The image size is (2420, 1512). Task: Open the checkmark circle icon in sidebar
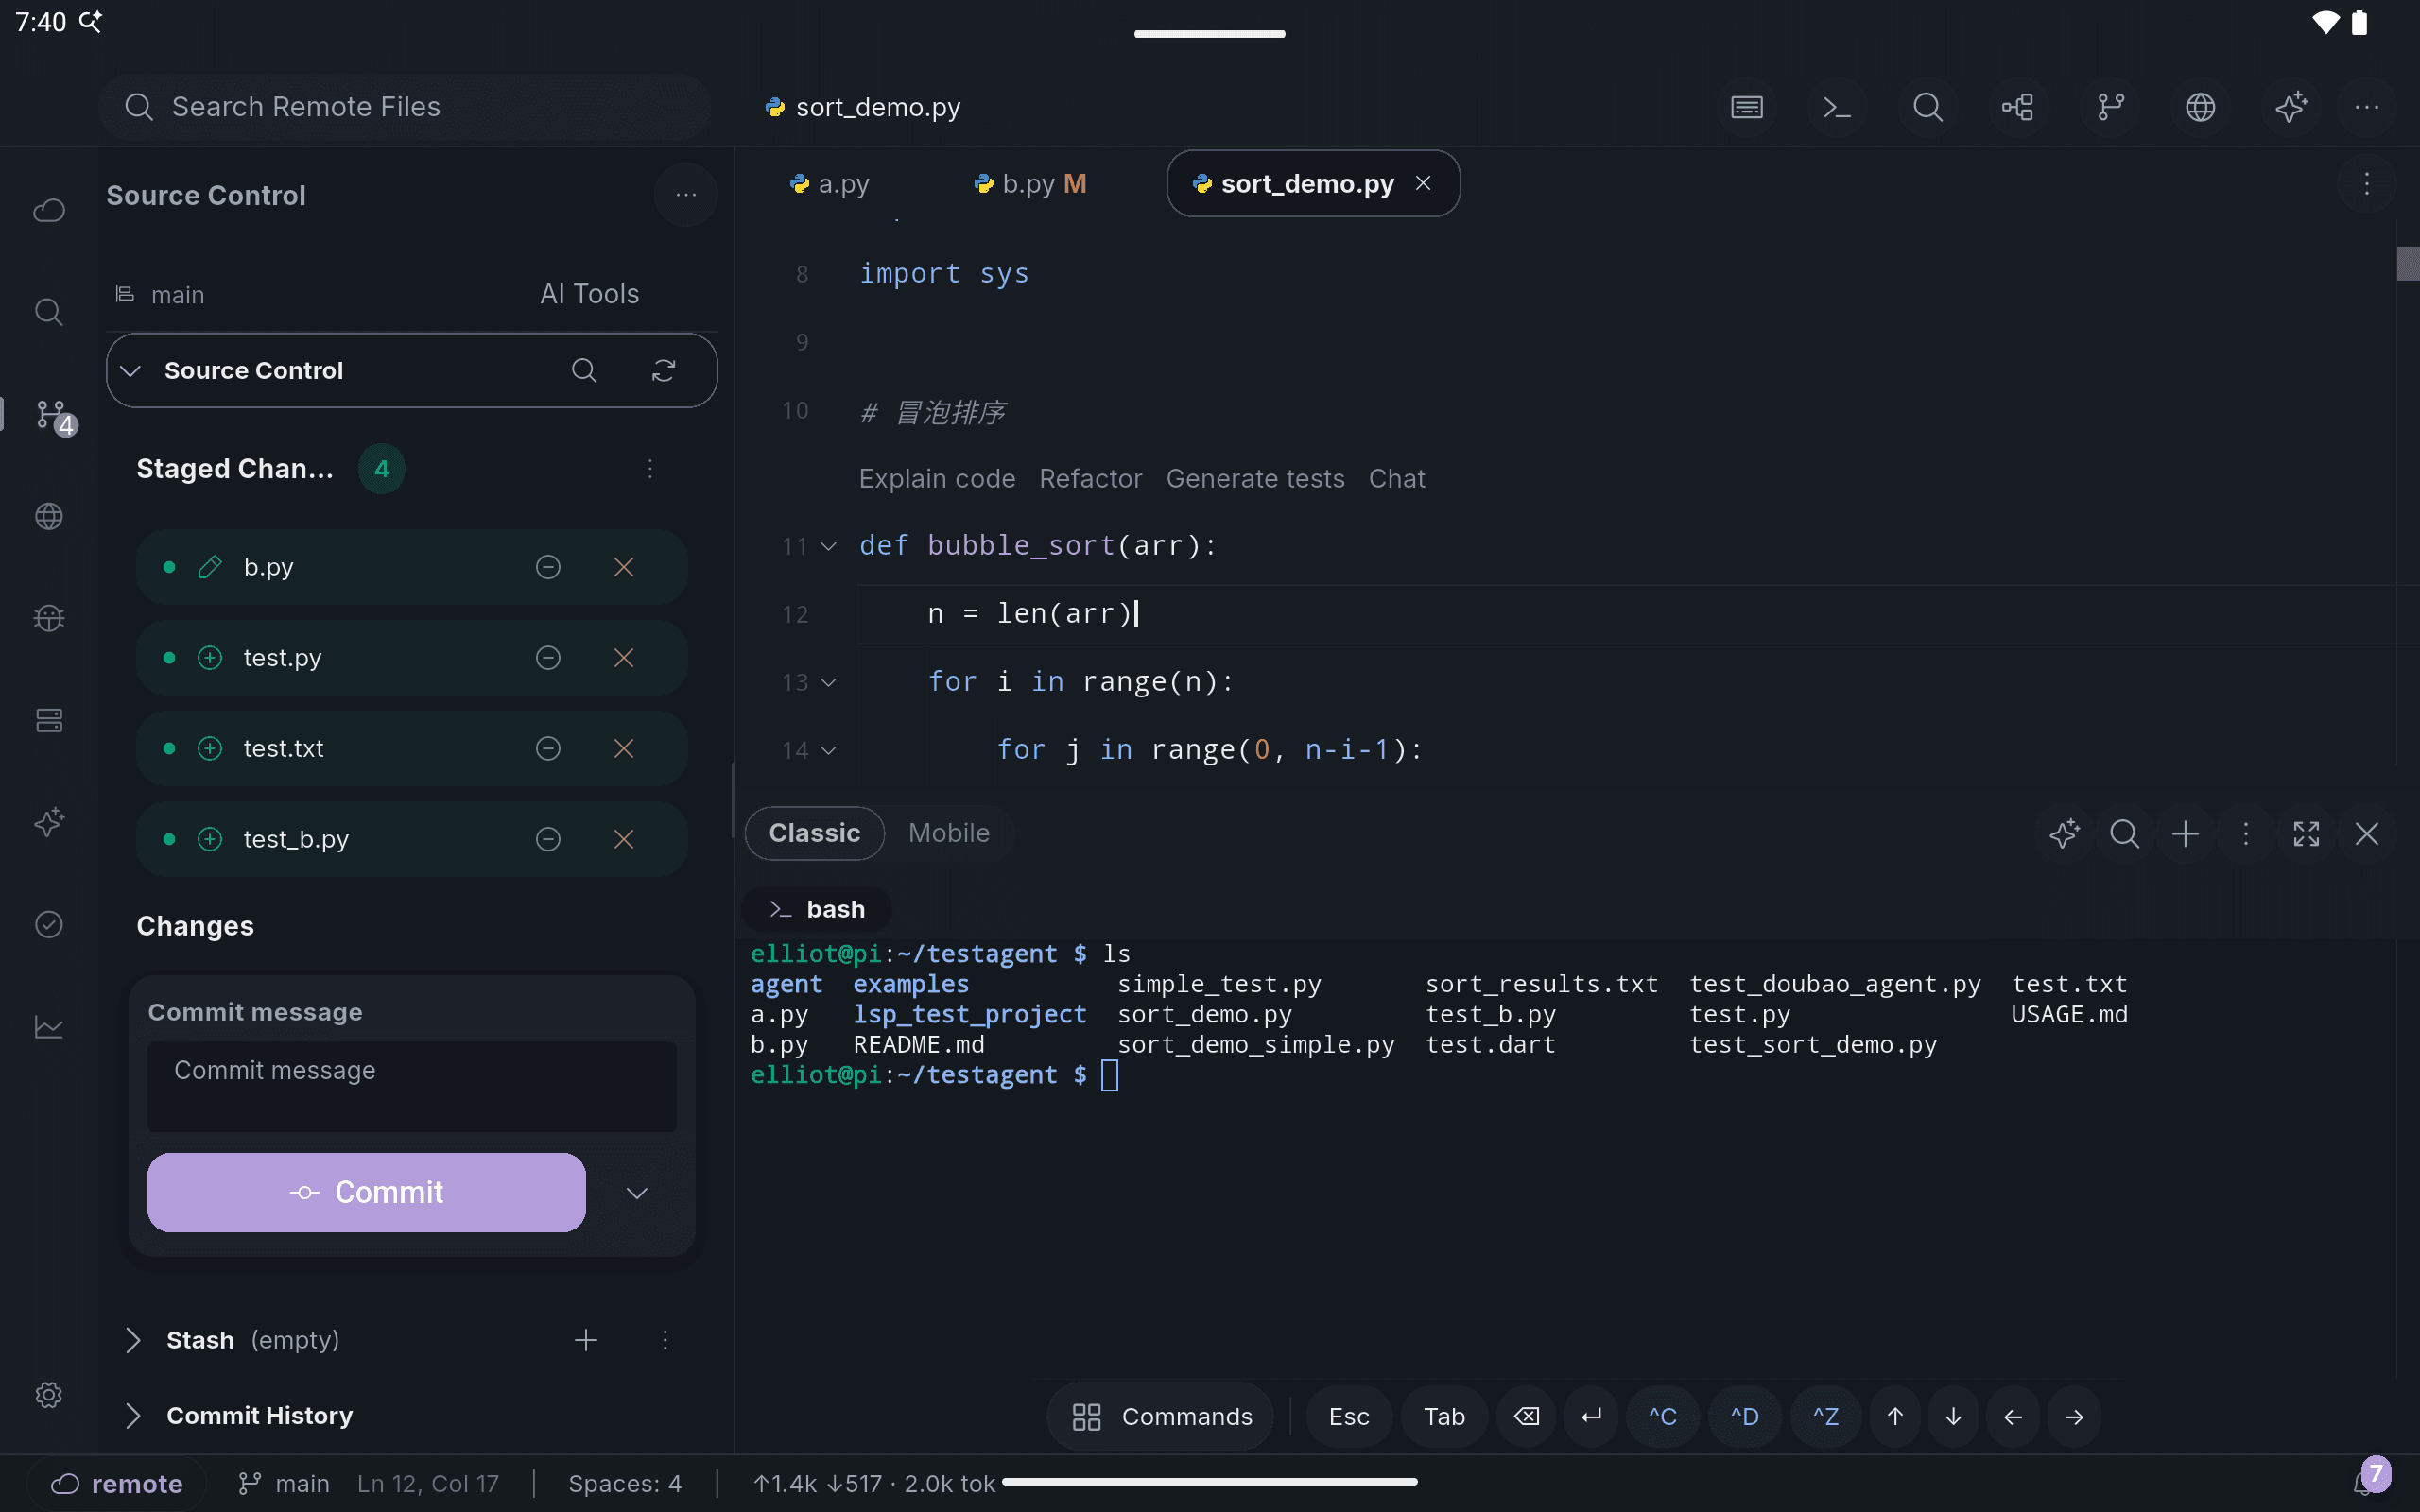click(49, 924)
